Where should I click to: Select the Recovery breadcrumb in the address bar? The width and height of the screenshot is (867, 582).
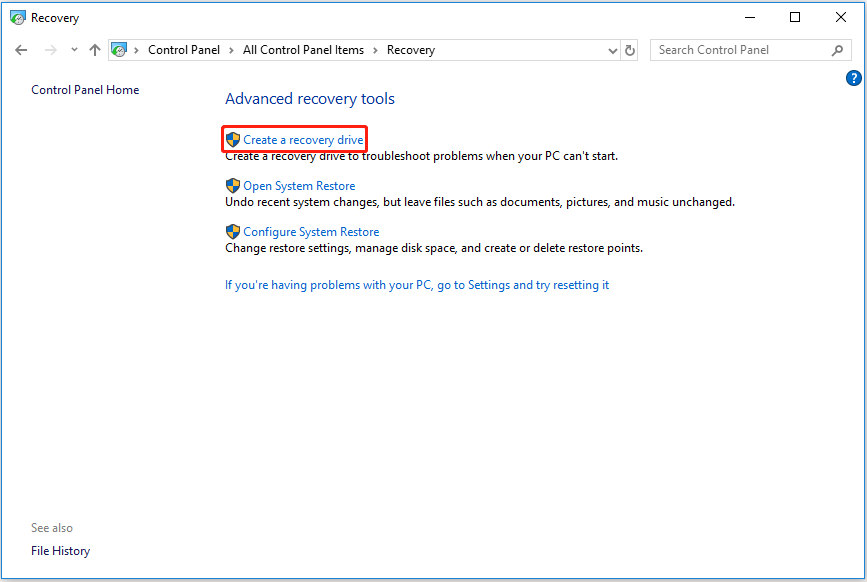[414, 49]
